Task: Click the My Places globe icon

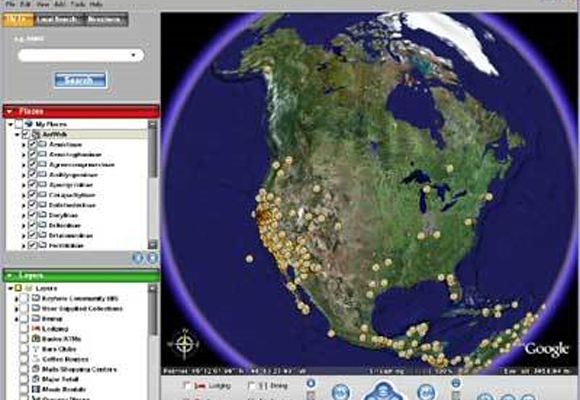Action: pyautogui.click(x=29, y=124)
